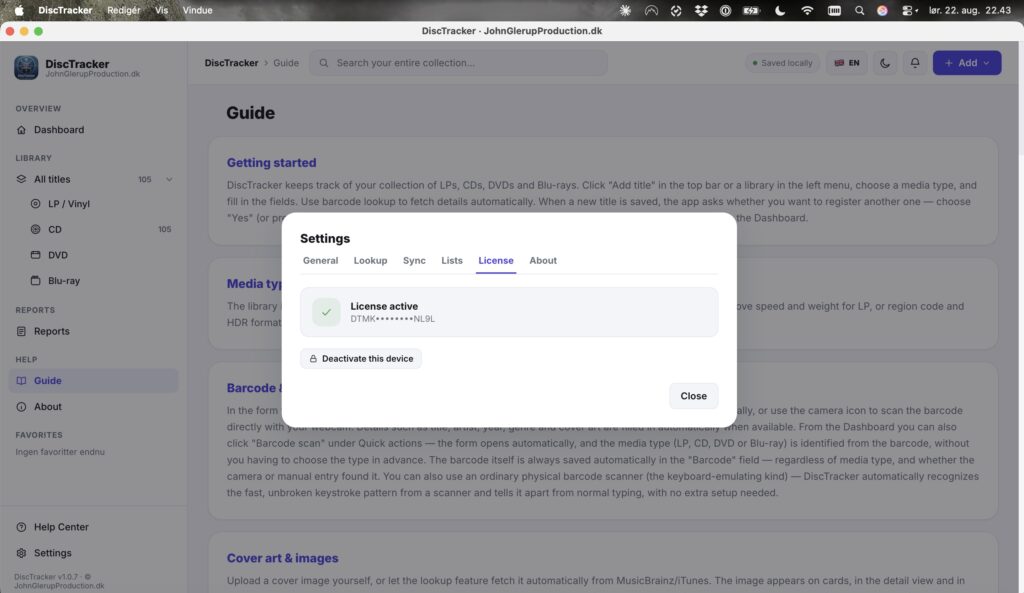1024x593 pixels.
Task: Click the About info icon in sidebar
Action: click(x=22, y=406)
